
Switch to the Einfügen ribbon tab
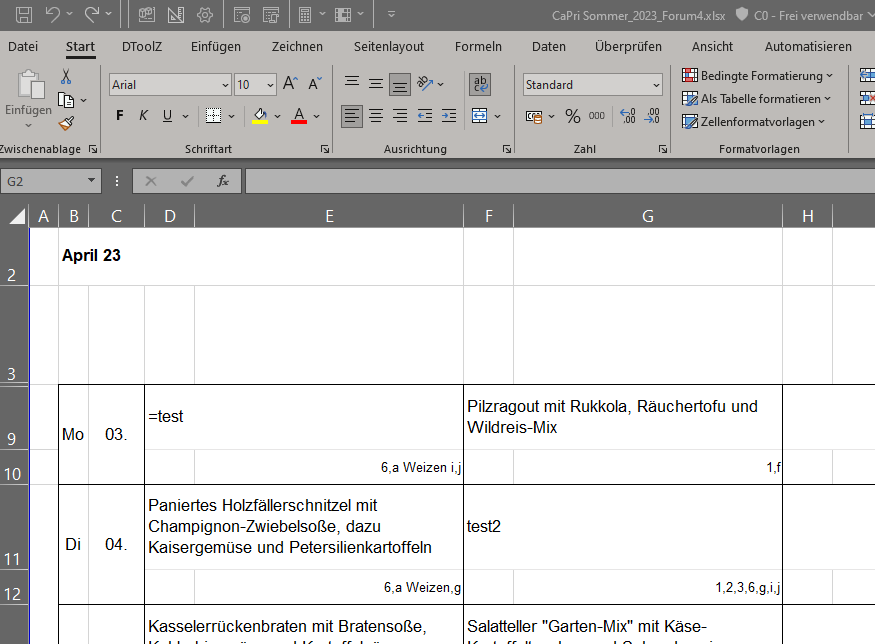pos(216,46)
